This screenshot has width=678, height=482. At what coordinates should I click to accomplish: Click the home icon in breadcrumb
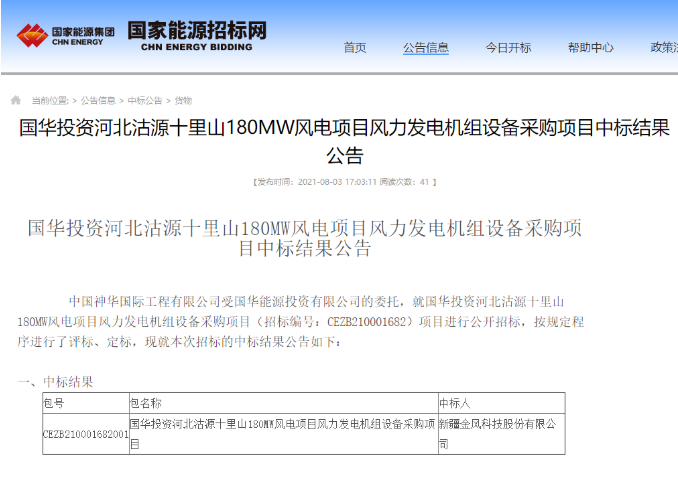(x=16, y=100)
